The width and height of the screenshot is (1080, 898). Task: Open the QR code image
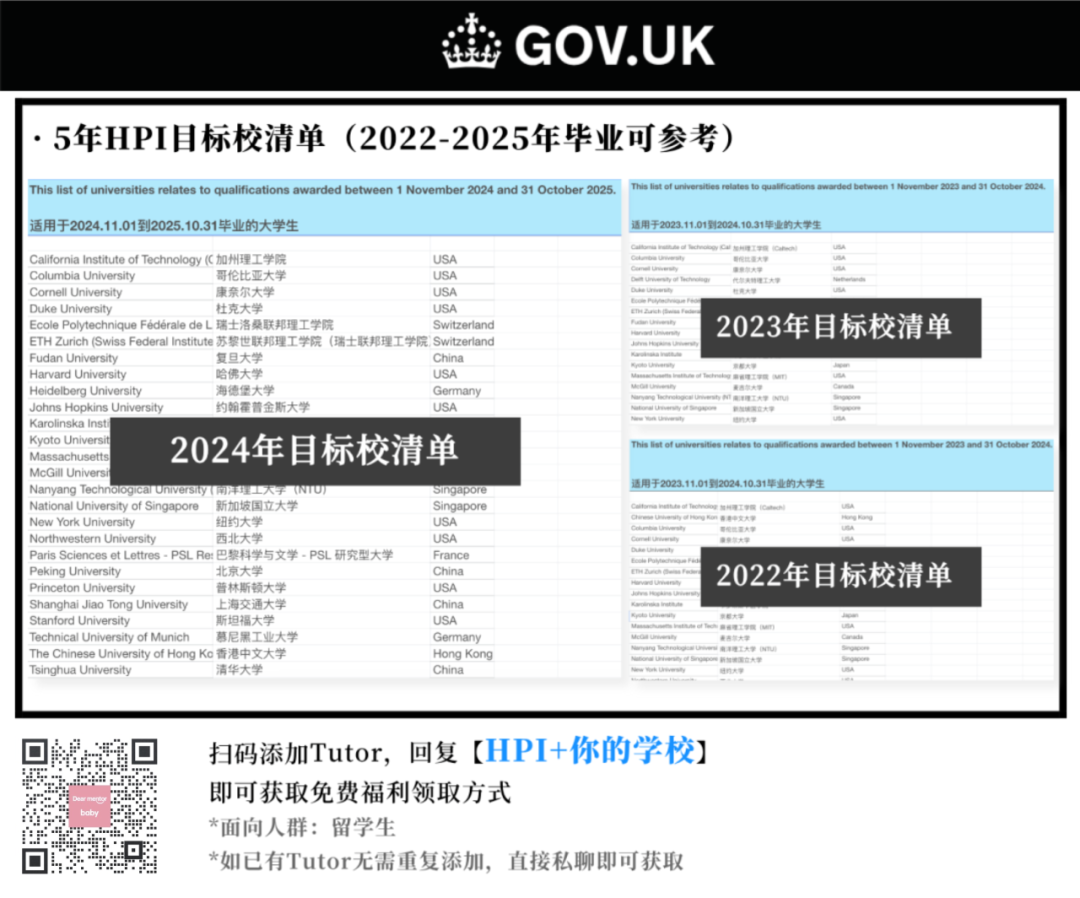click(x=90, y=806)
